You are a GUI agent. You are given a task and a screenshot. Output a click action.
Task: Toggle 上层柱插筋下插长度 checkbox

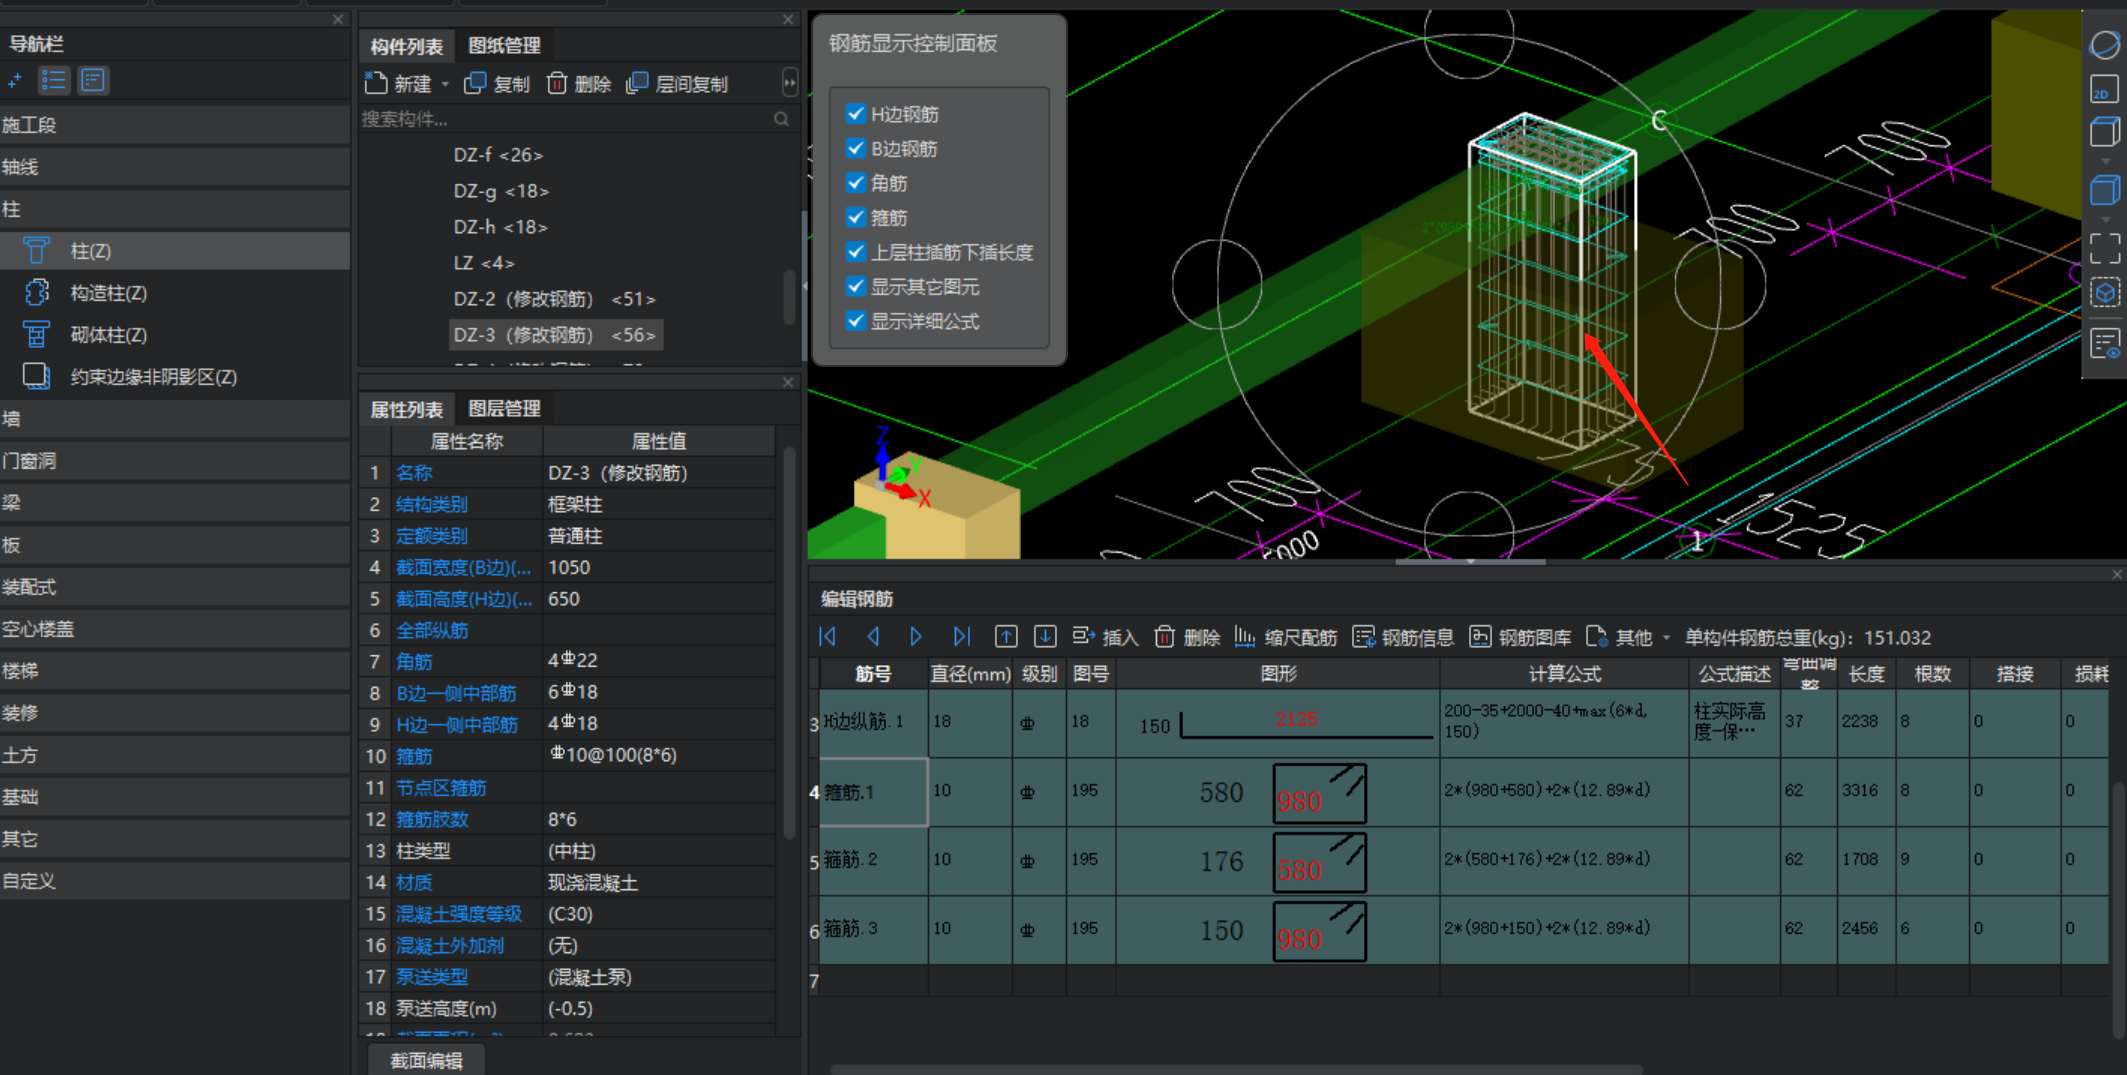click(x=855, y=252)
